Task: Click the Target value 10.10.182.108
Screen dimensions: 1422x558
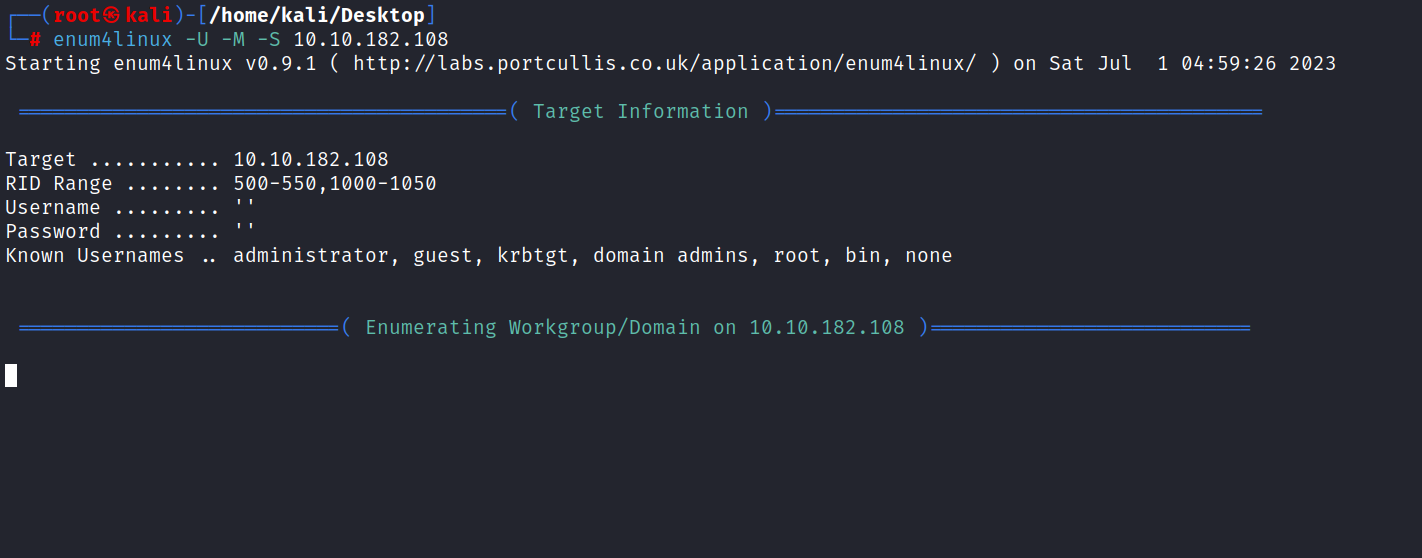Action: coord(311,160)
